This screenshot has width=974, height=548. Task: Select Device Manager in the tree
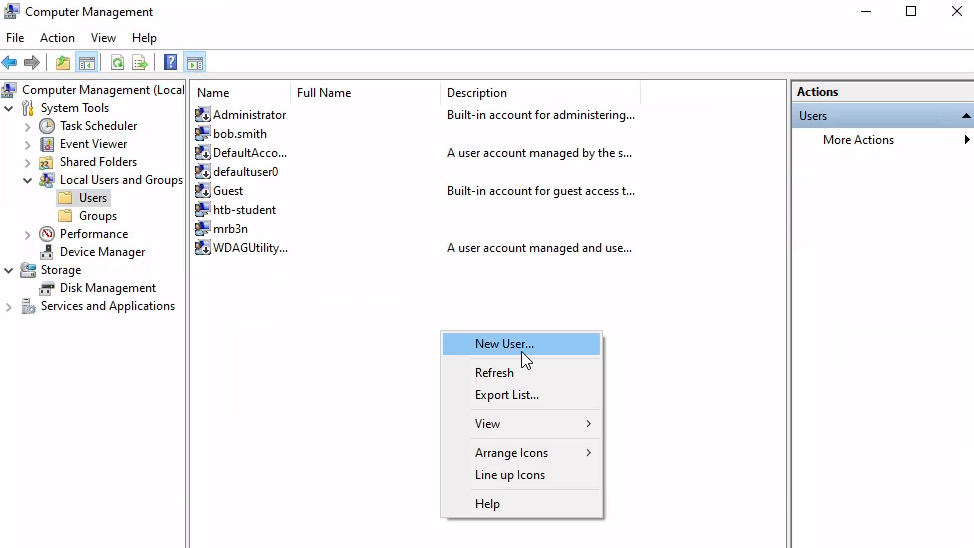tap(102, 252)
